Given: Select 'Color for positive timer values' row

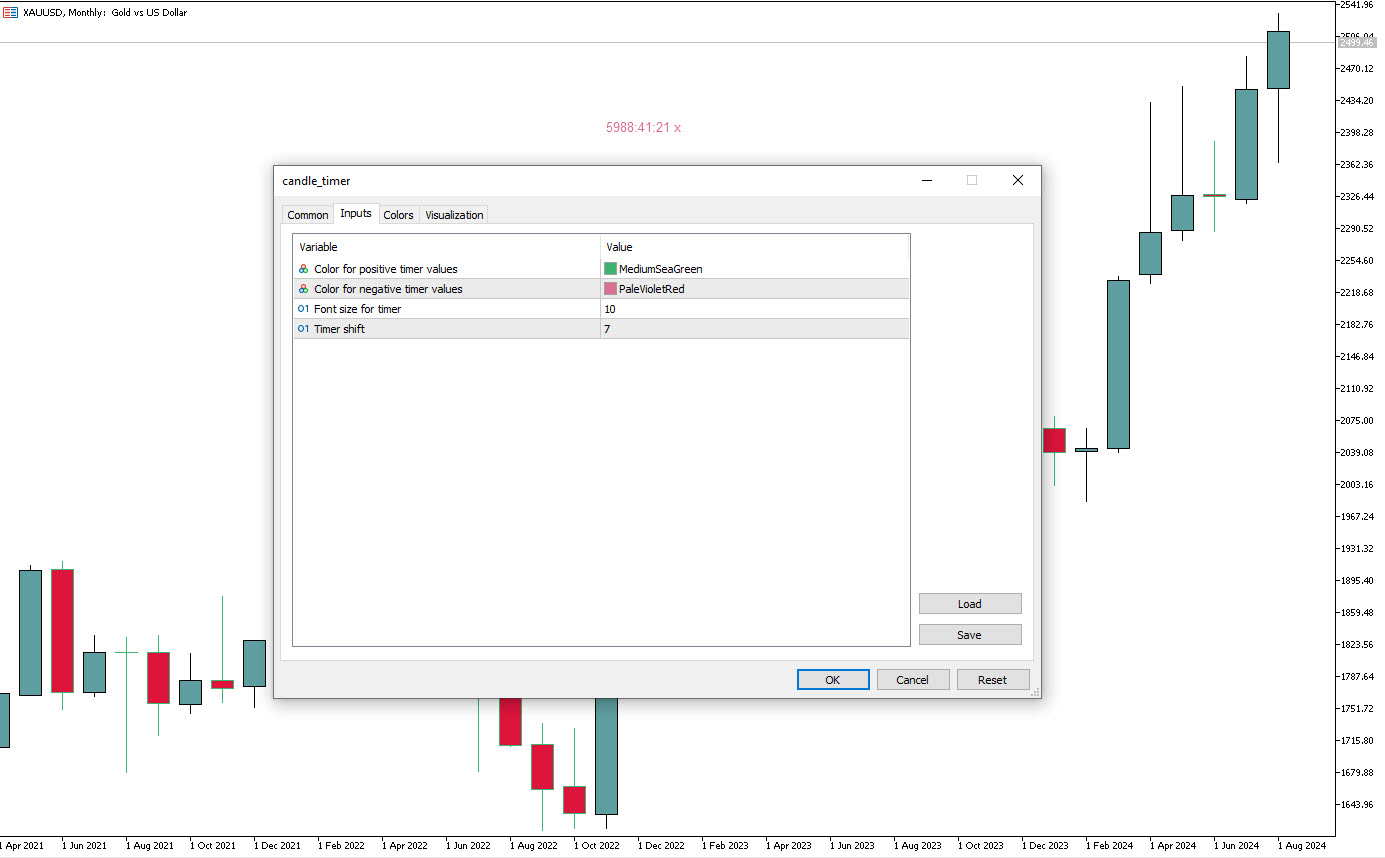Looking at the screenshot, I should point(601,269).
